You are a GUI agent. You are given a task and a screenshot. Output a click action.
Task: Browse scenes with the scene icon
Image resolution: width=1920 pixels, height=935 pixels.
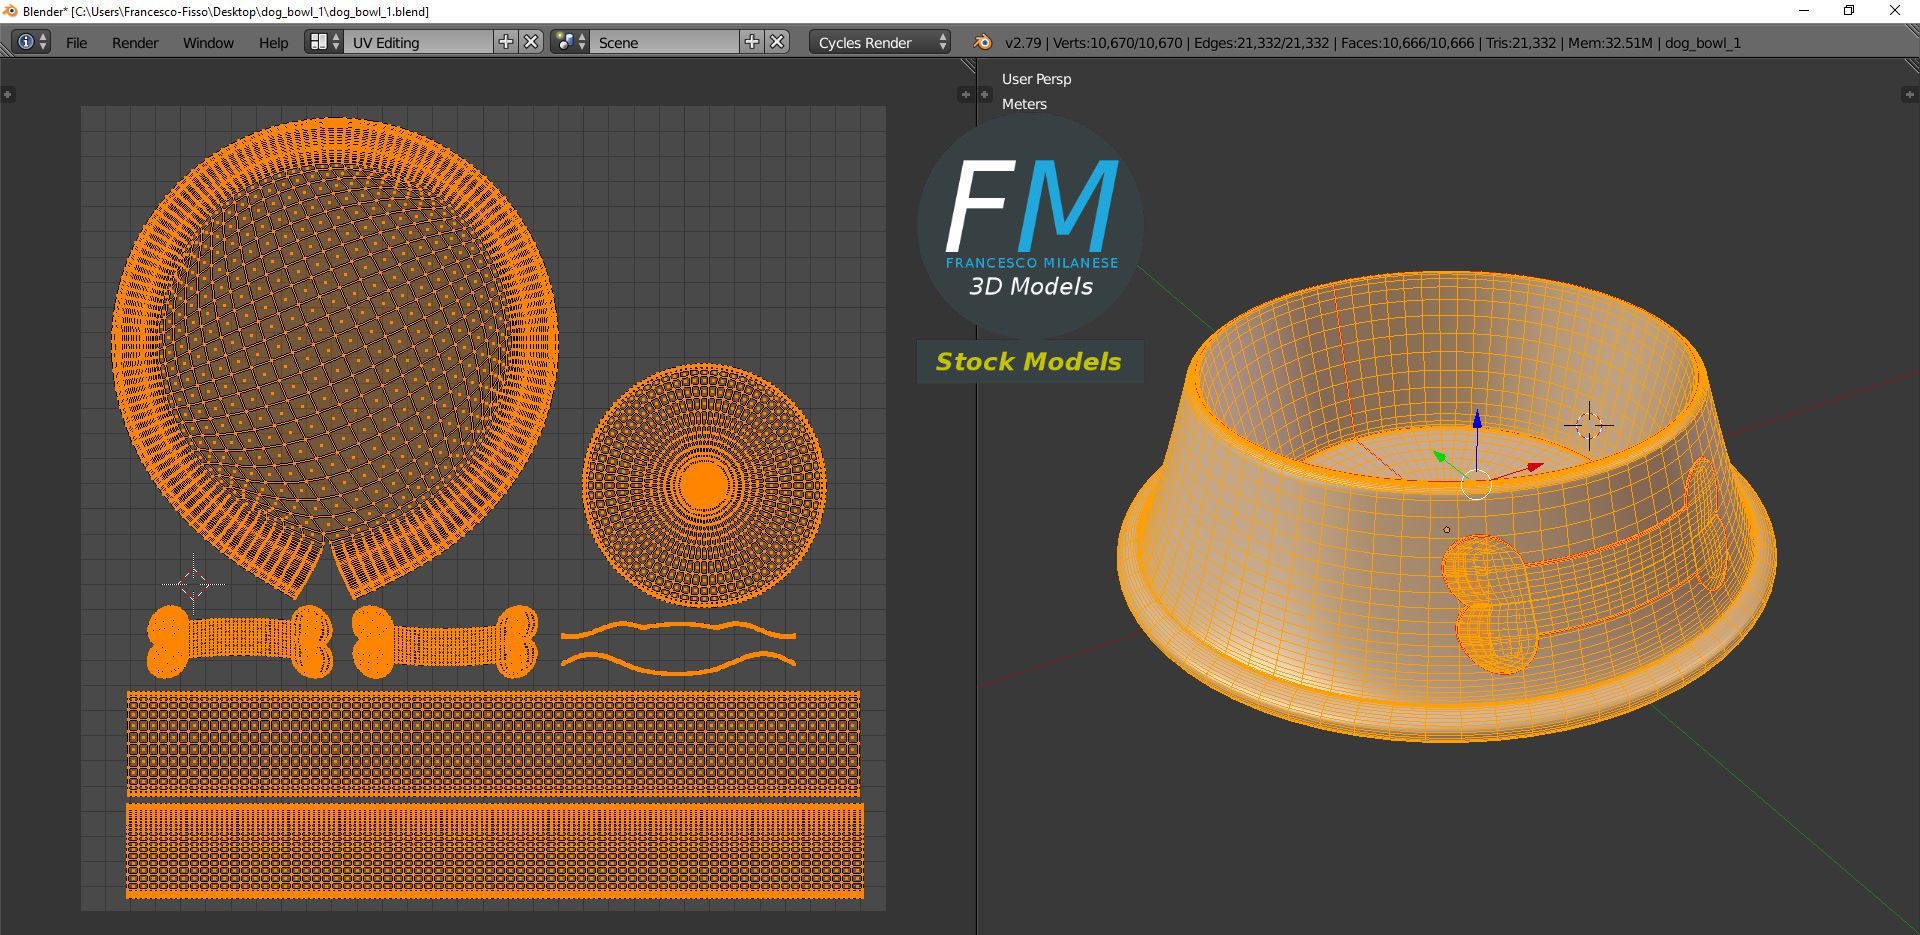[x=569, y=42]
